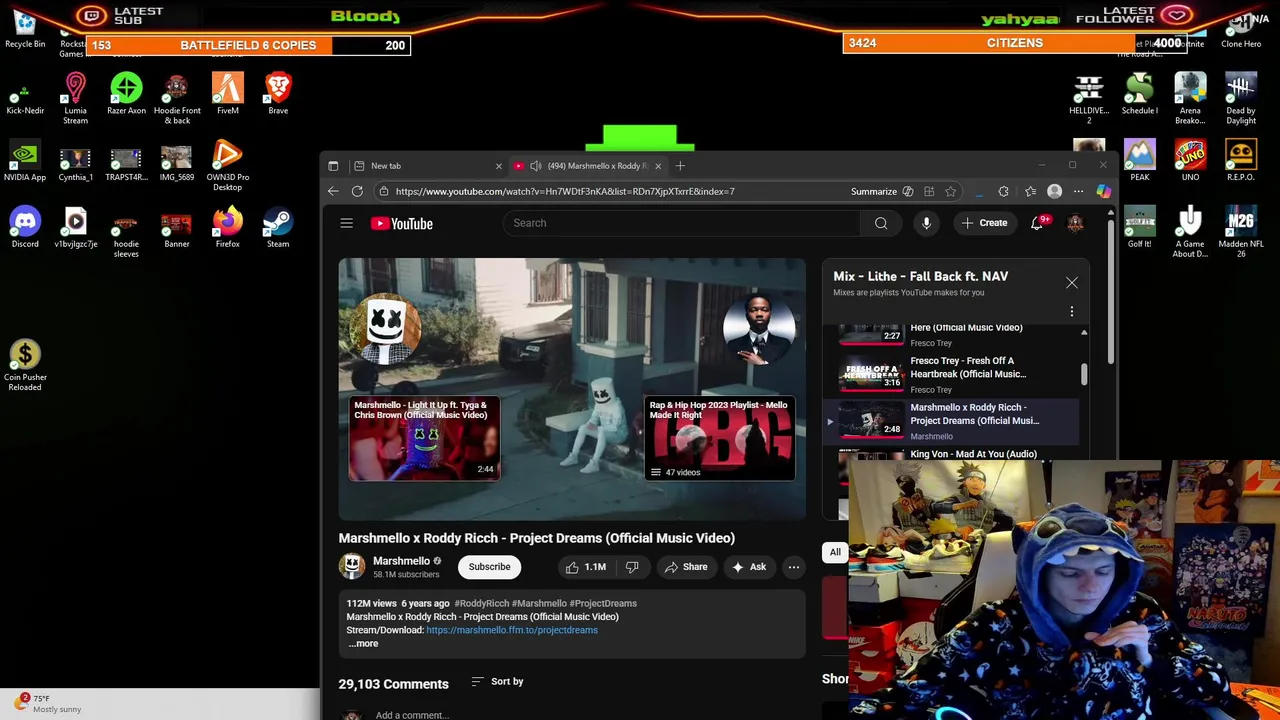Screen dimensions: 1280x720
Task: Start voice search with the microphone icon
Action: point(926,223)
